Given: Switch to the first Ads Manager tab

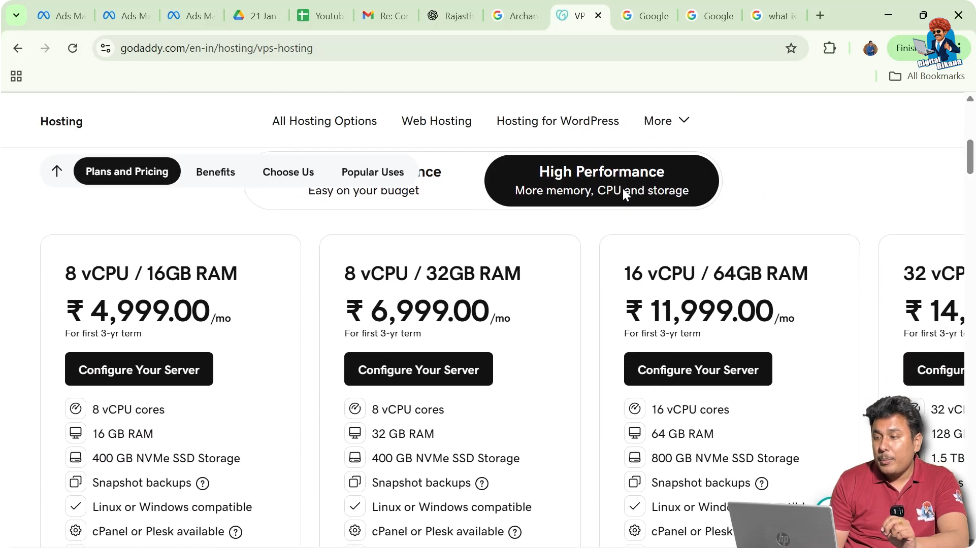Looking at the screenshot, I should click(x=61, y=16).
